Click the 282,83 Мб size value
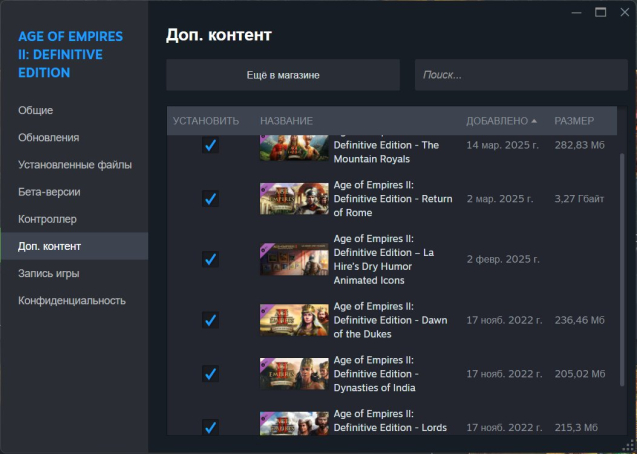Image resolution: width=637 pixels, height=454 pixels. coord(580,145)
